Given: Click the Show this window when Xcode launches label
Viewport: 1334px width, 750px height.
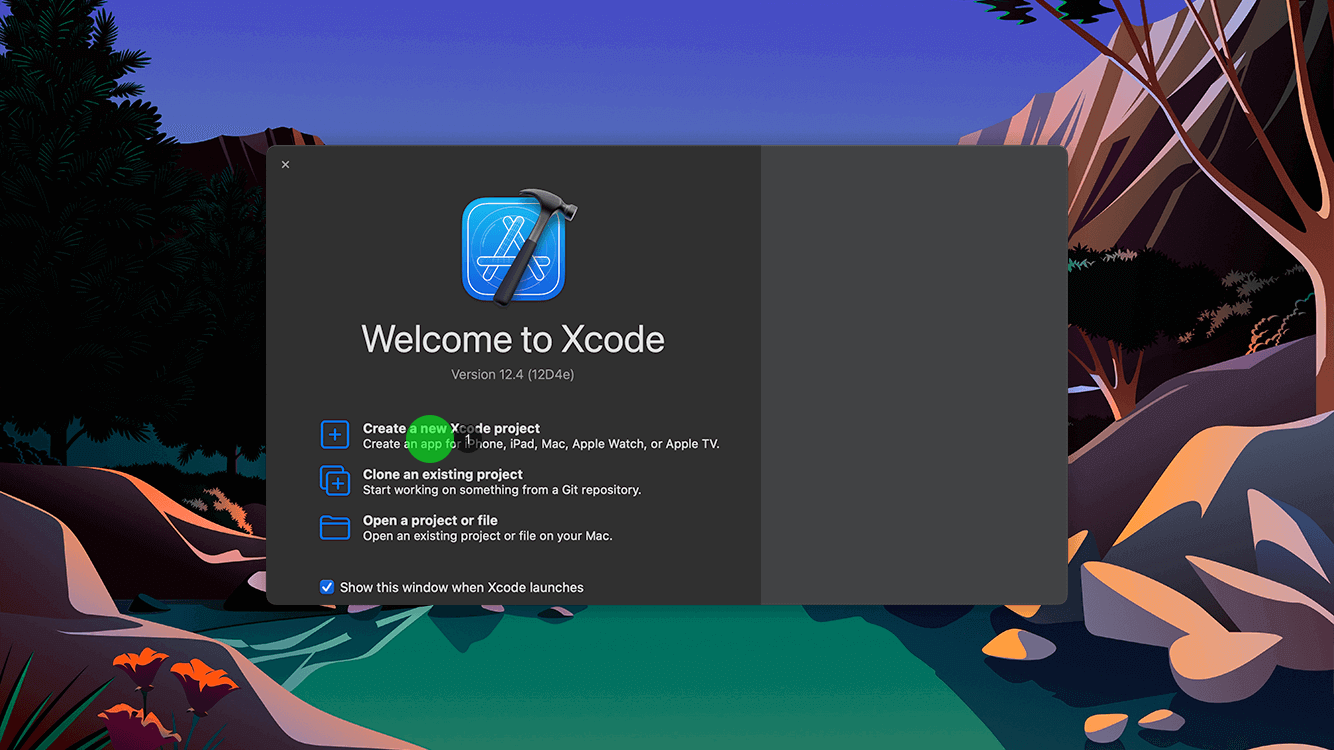Looking at the screenshot, I should click(462, 587).
